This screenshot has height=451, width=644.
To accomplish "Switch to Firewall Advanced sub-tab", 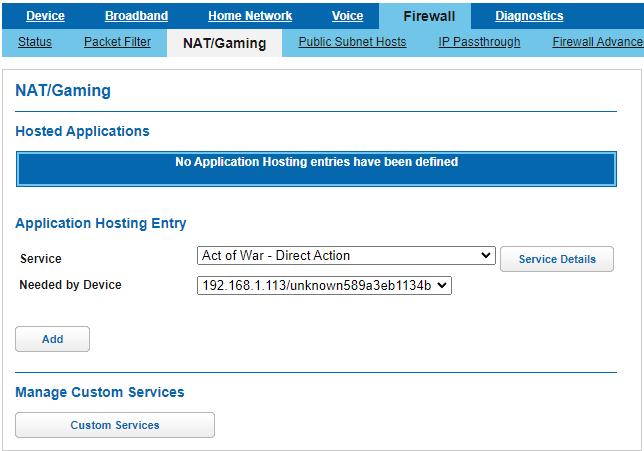I will pos(597,42).
